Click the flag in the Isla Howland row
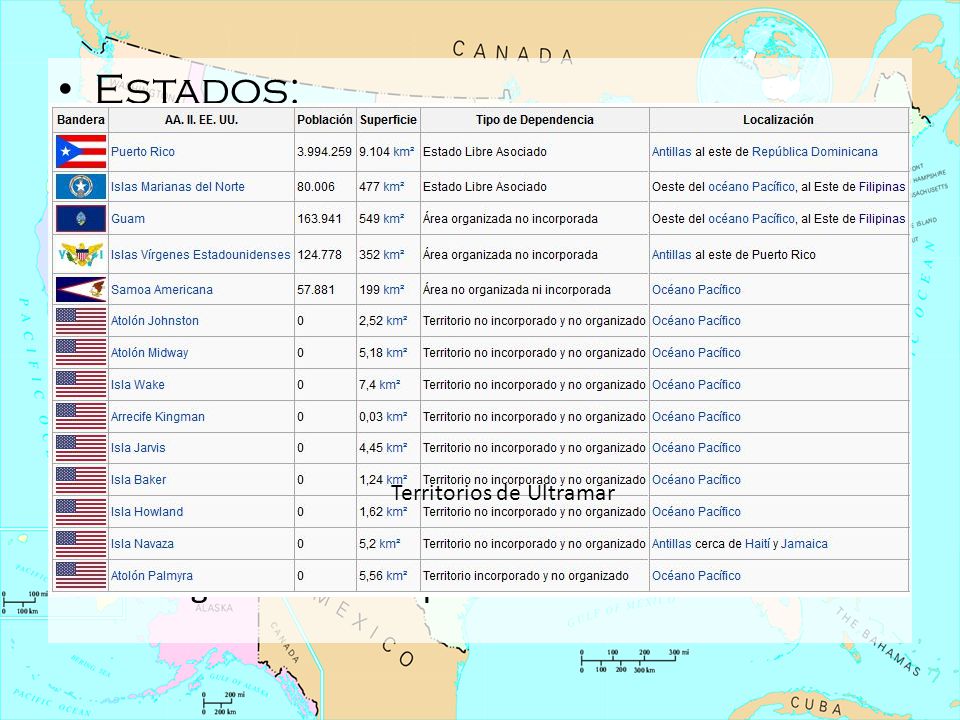The width and height of the screenshot is (960, 720). pyautogui.click(x=81, y=512)
